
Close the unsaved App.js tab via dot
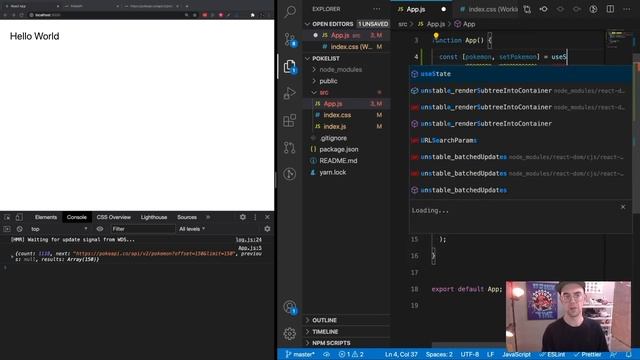[x=444, y=9]
